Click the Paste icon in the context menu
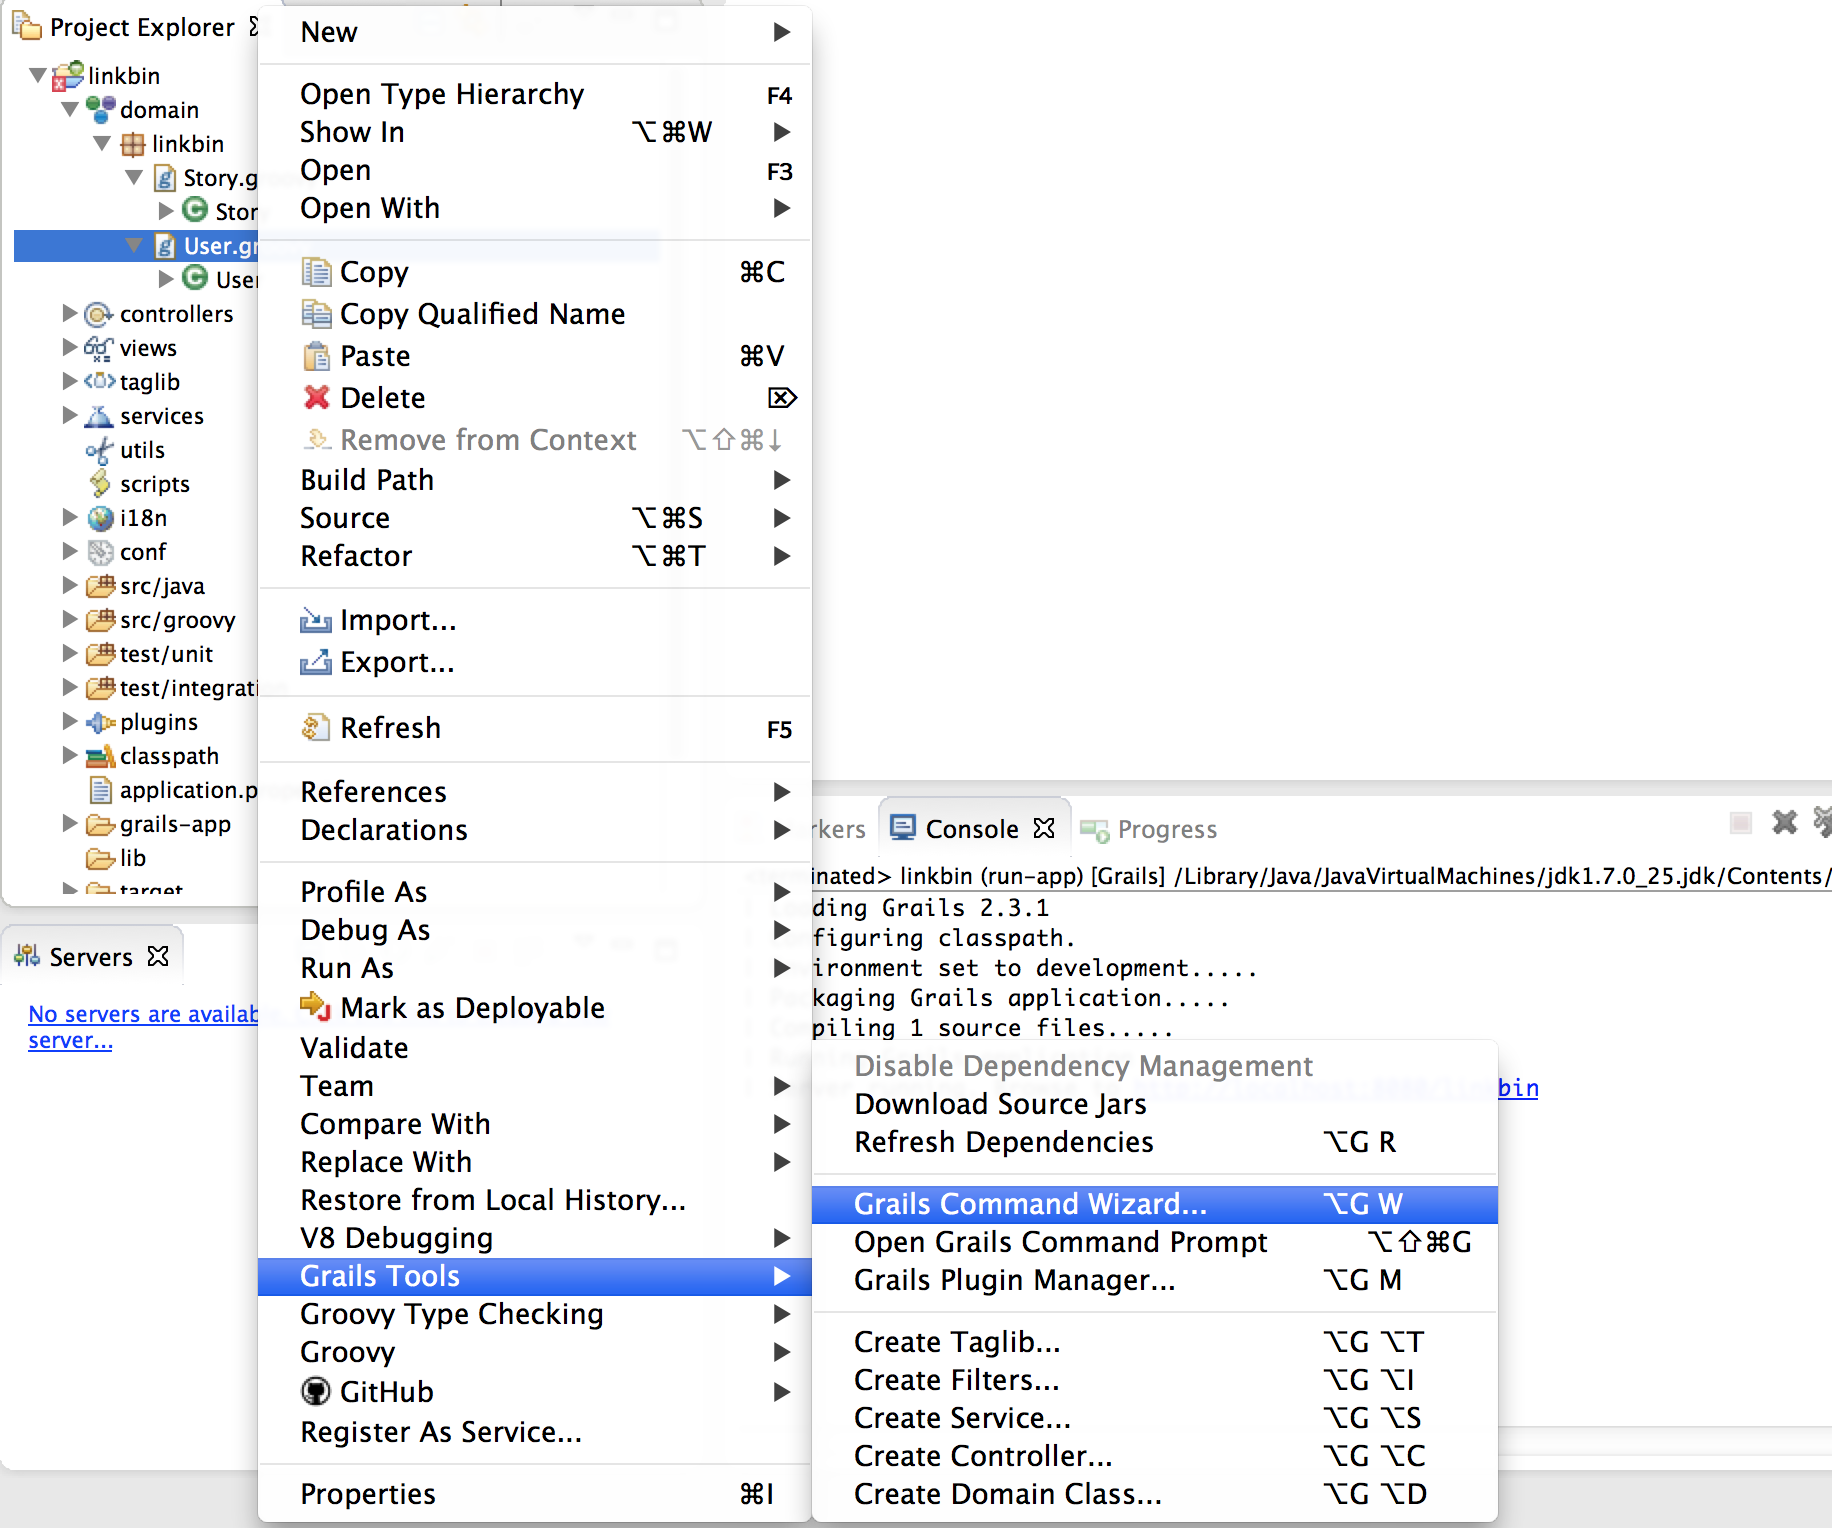This screenshot has width=1832, height=1528. click(317, 355)
